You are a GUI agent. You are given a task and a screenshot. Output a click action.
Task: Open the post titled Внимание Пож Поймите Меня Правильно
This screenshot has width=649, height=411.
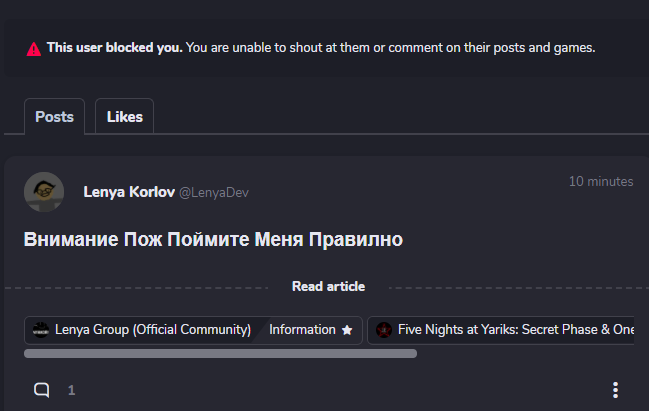click(x=212, y=240)
